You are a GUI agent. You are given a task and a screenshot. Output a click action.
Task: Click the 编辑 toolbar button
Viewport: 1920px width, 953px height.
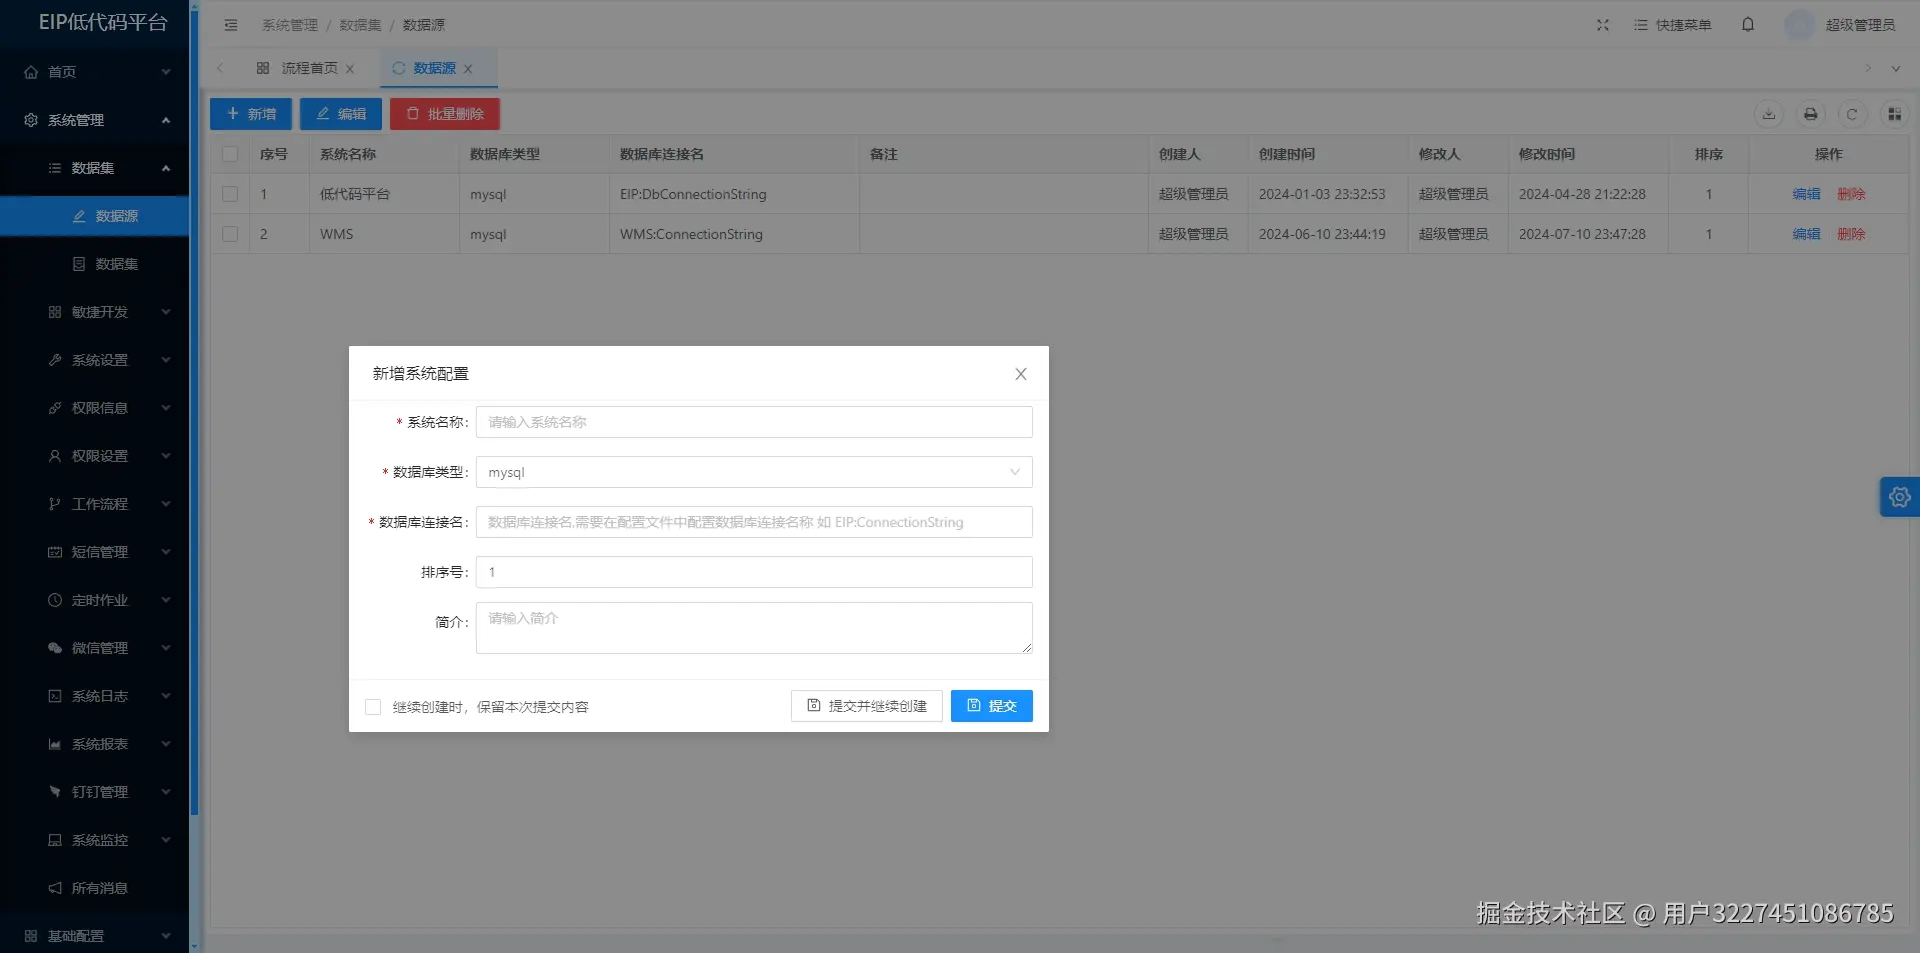pyautogui.click(x=341, y=114)
